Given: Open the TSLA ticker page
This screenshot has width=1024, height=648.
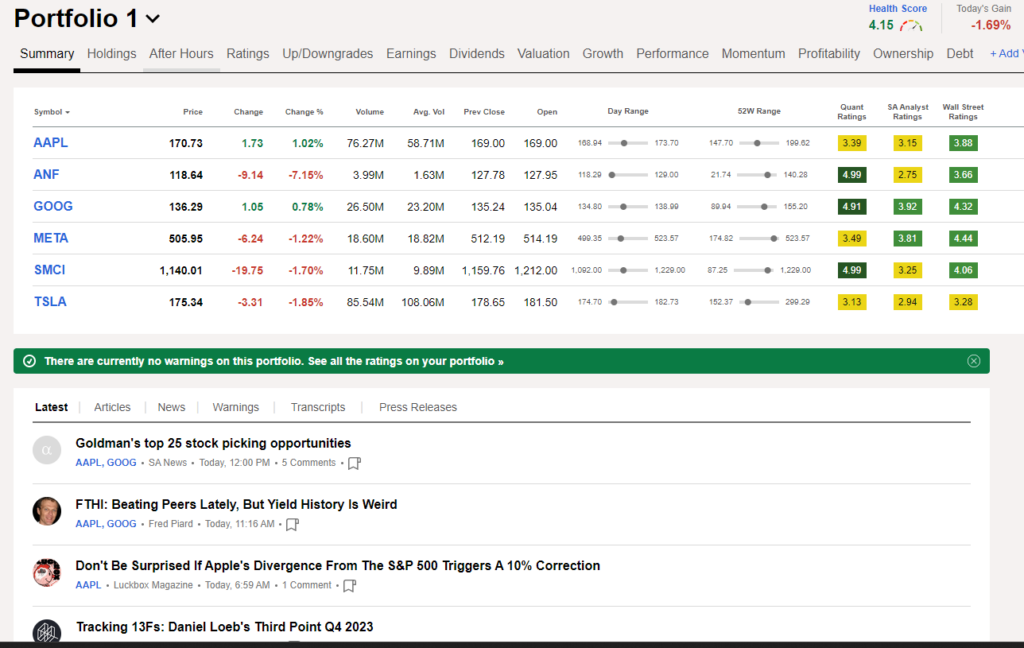Looking at the screenshot, I should coord(50,301).
